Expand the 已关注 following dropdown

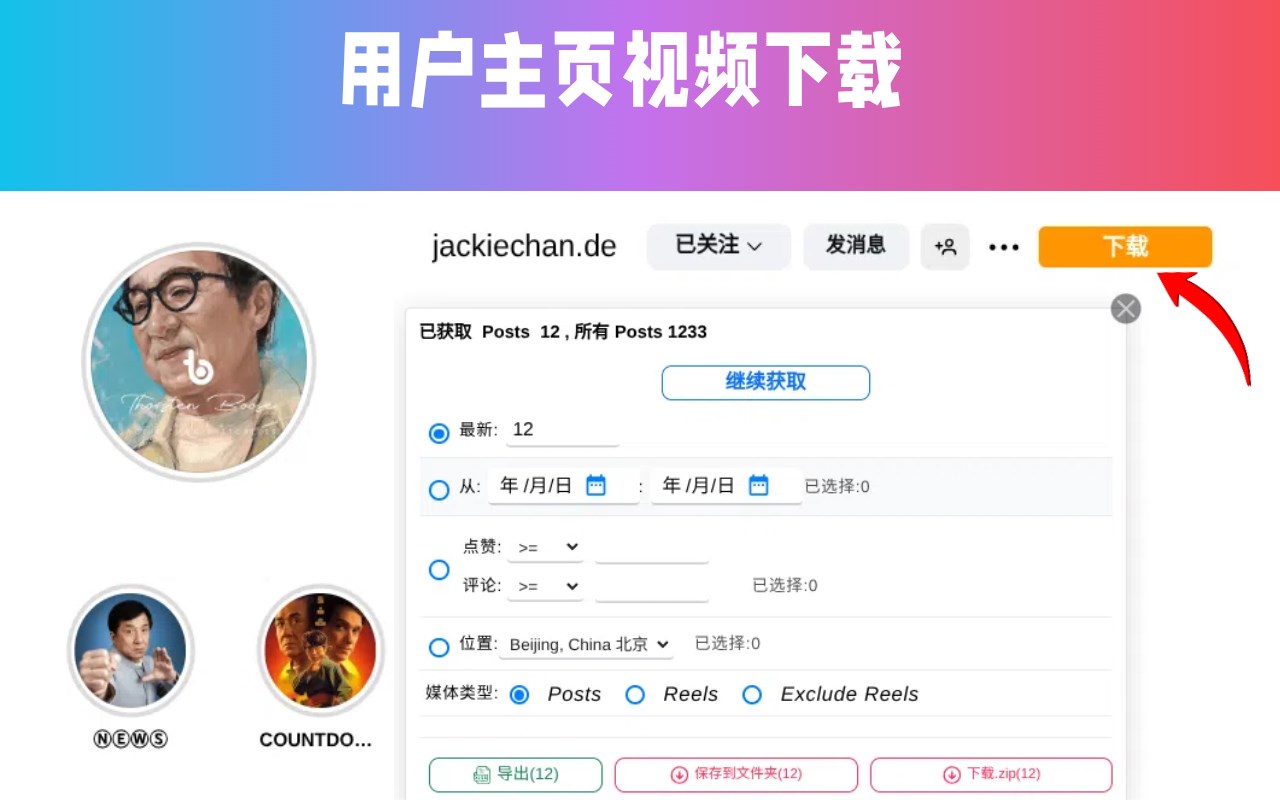click(719, 247)
